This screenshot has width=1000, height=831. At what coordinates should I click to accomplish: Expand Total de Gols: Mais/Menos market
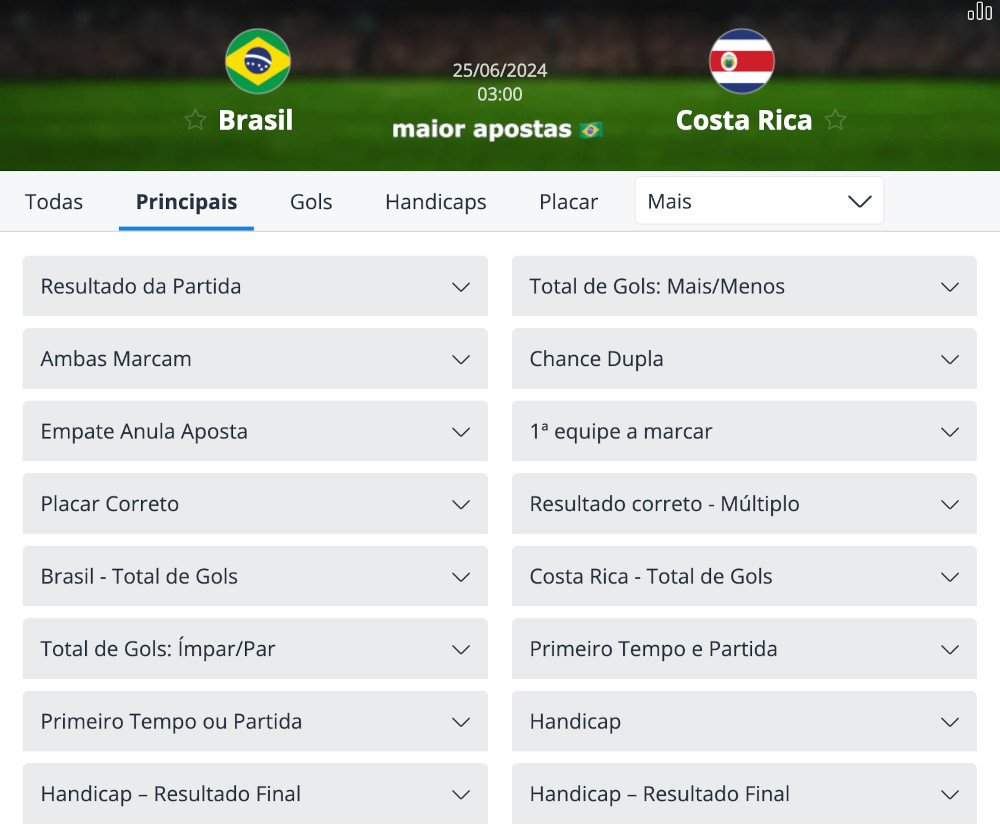pyautogui.click(x=744, y=286)
